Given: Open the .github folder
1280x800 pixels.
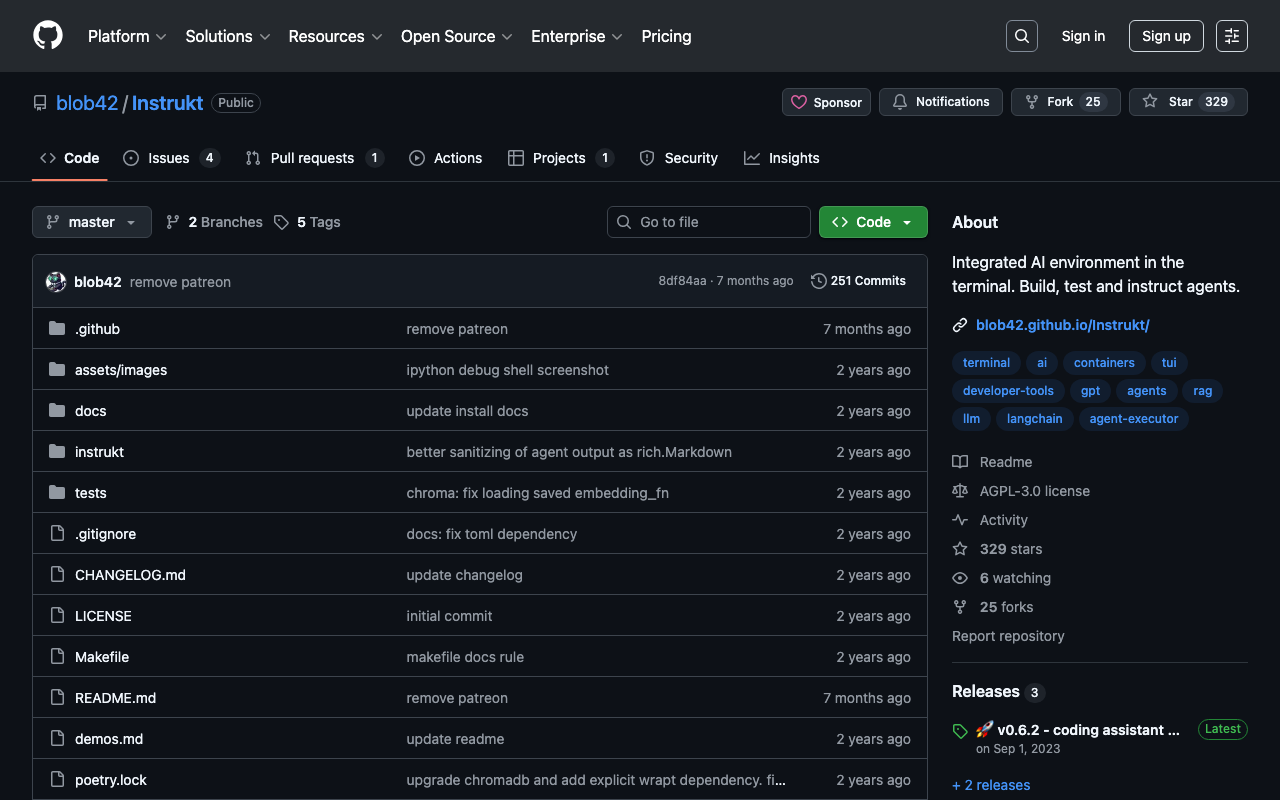Looking at the screenshot, I should [x=97, y=329].
